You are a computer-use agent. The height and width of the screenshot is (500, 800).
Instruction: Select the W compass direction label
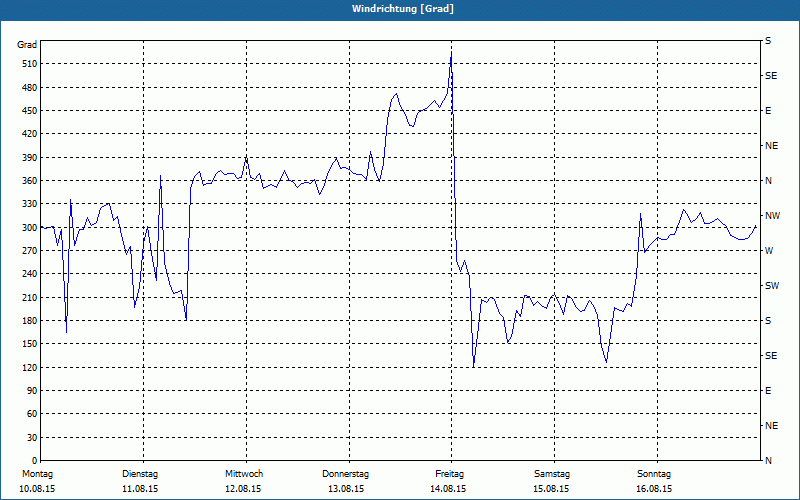tap(769, 251)
